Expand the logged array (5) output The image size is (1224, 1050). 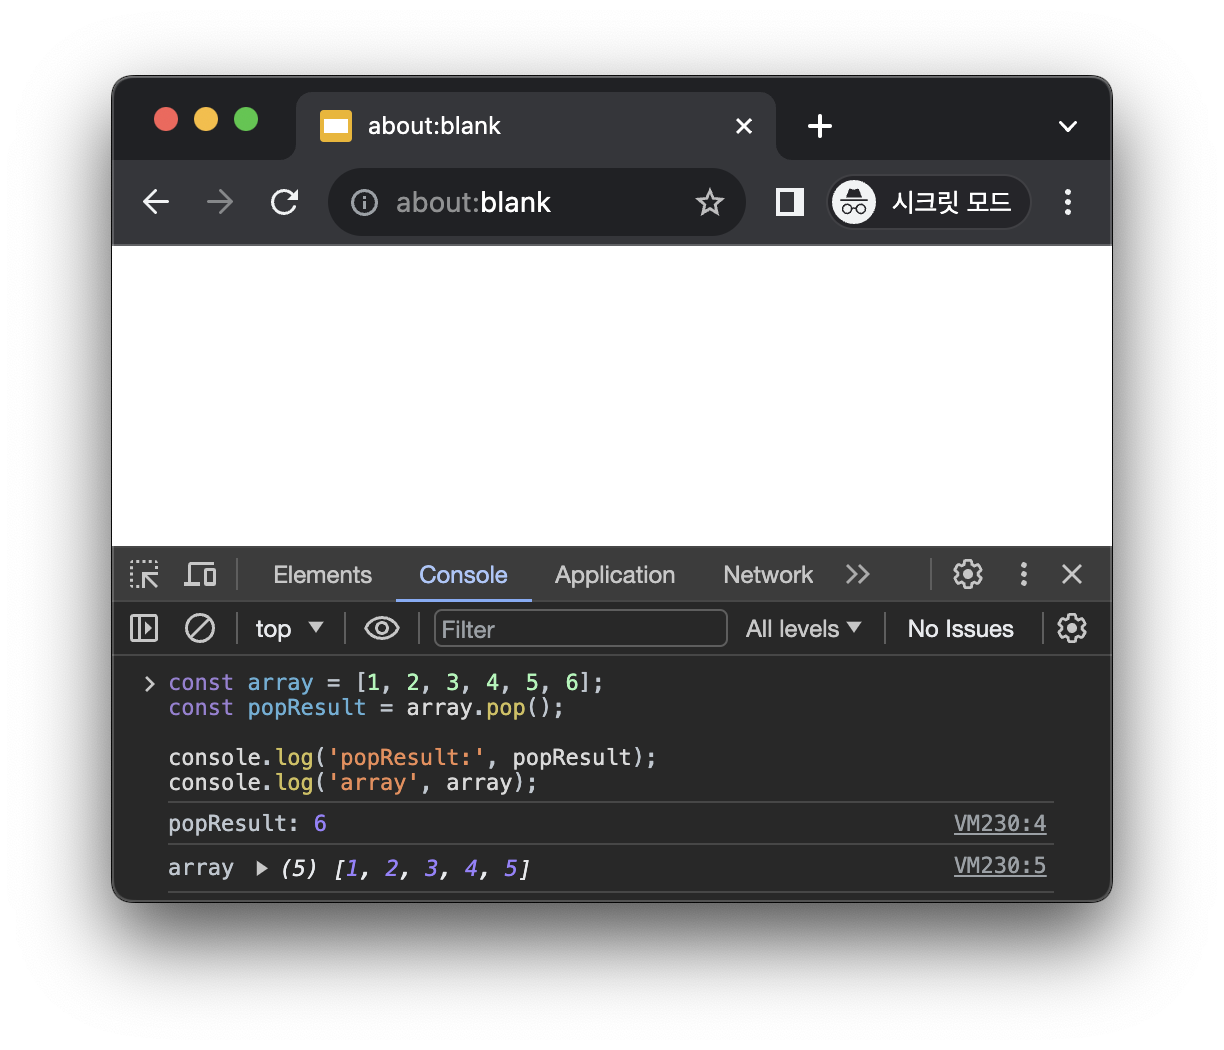pos(262,868)
